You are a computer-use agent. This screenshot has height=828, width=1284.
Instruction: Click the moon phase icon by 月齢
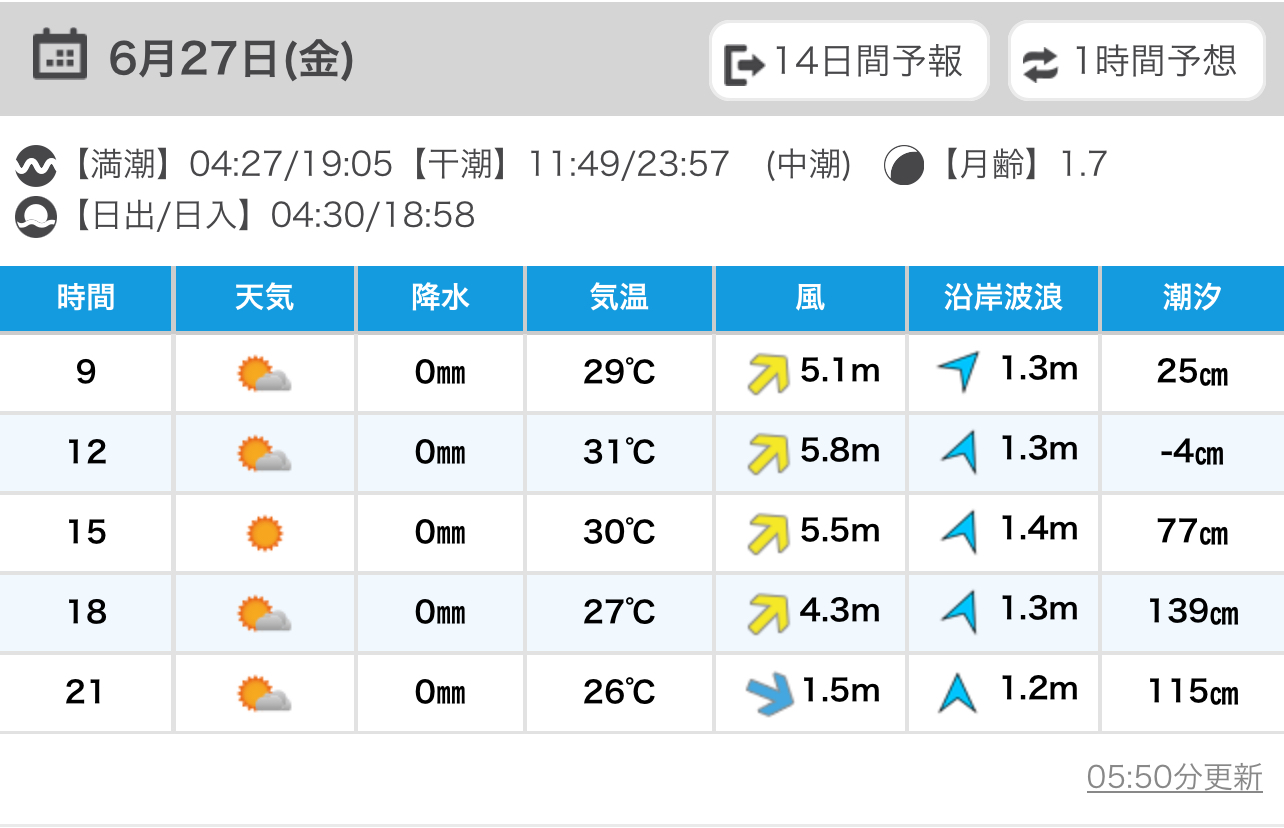coord(904,166)
